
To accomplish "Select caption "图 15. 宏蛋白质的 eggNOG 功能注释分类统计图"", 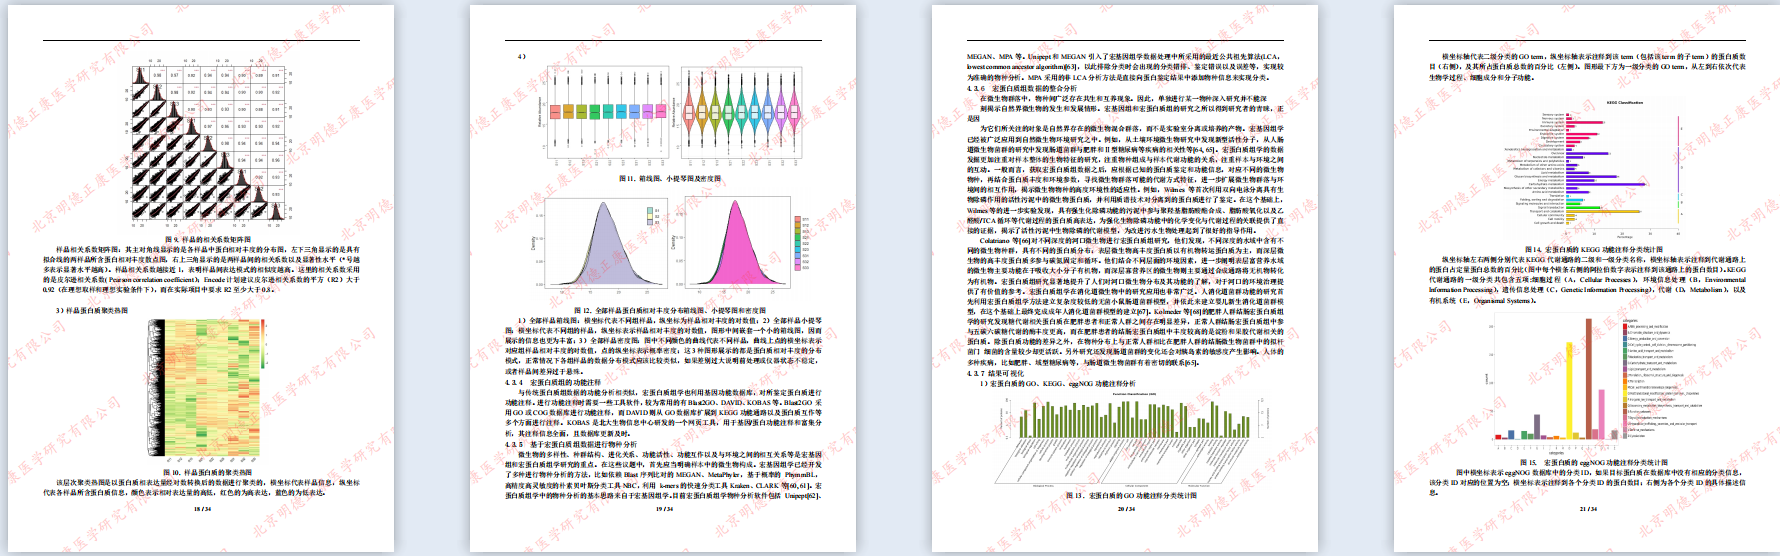I will point(1594,463).
